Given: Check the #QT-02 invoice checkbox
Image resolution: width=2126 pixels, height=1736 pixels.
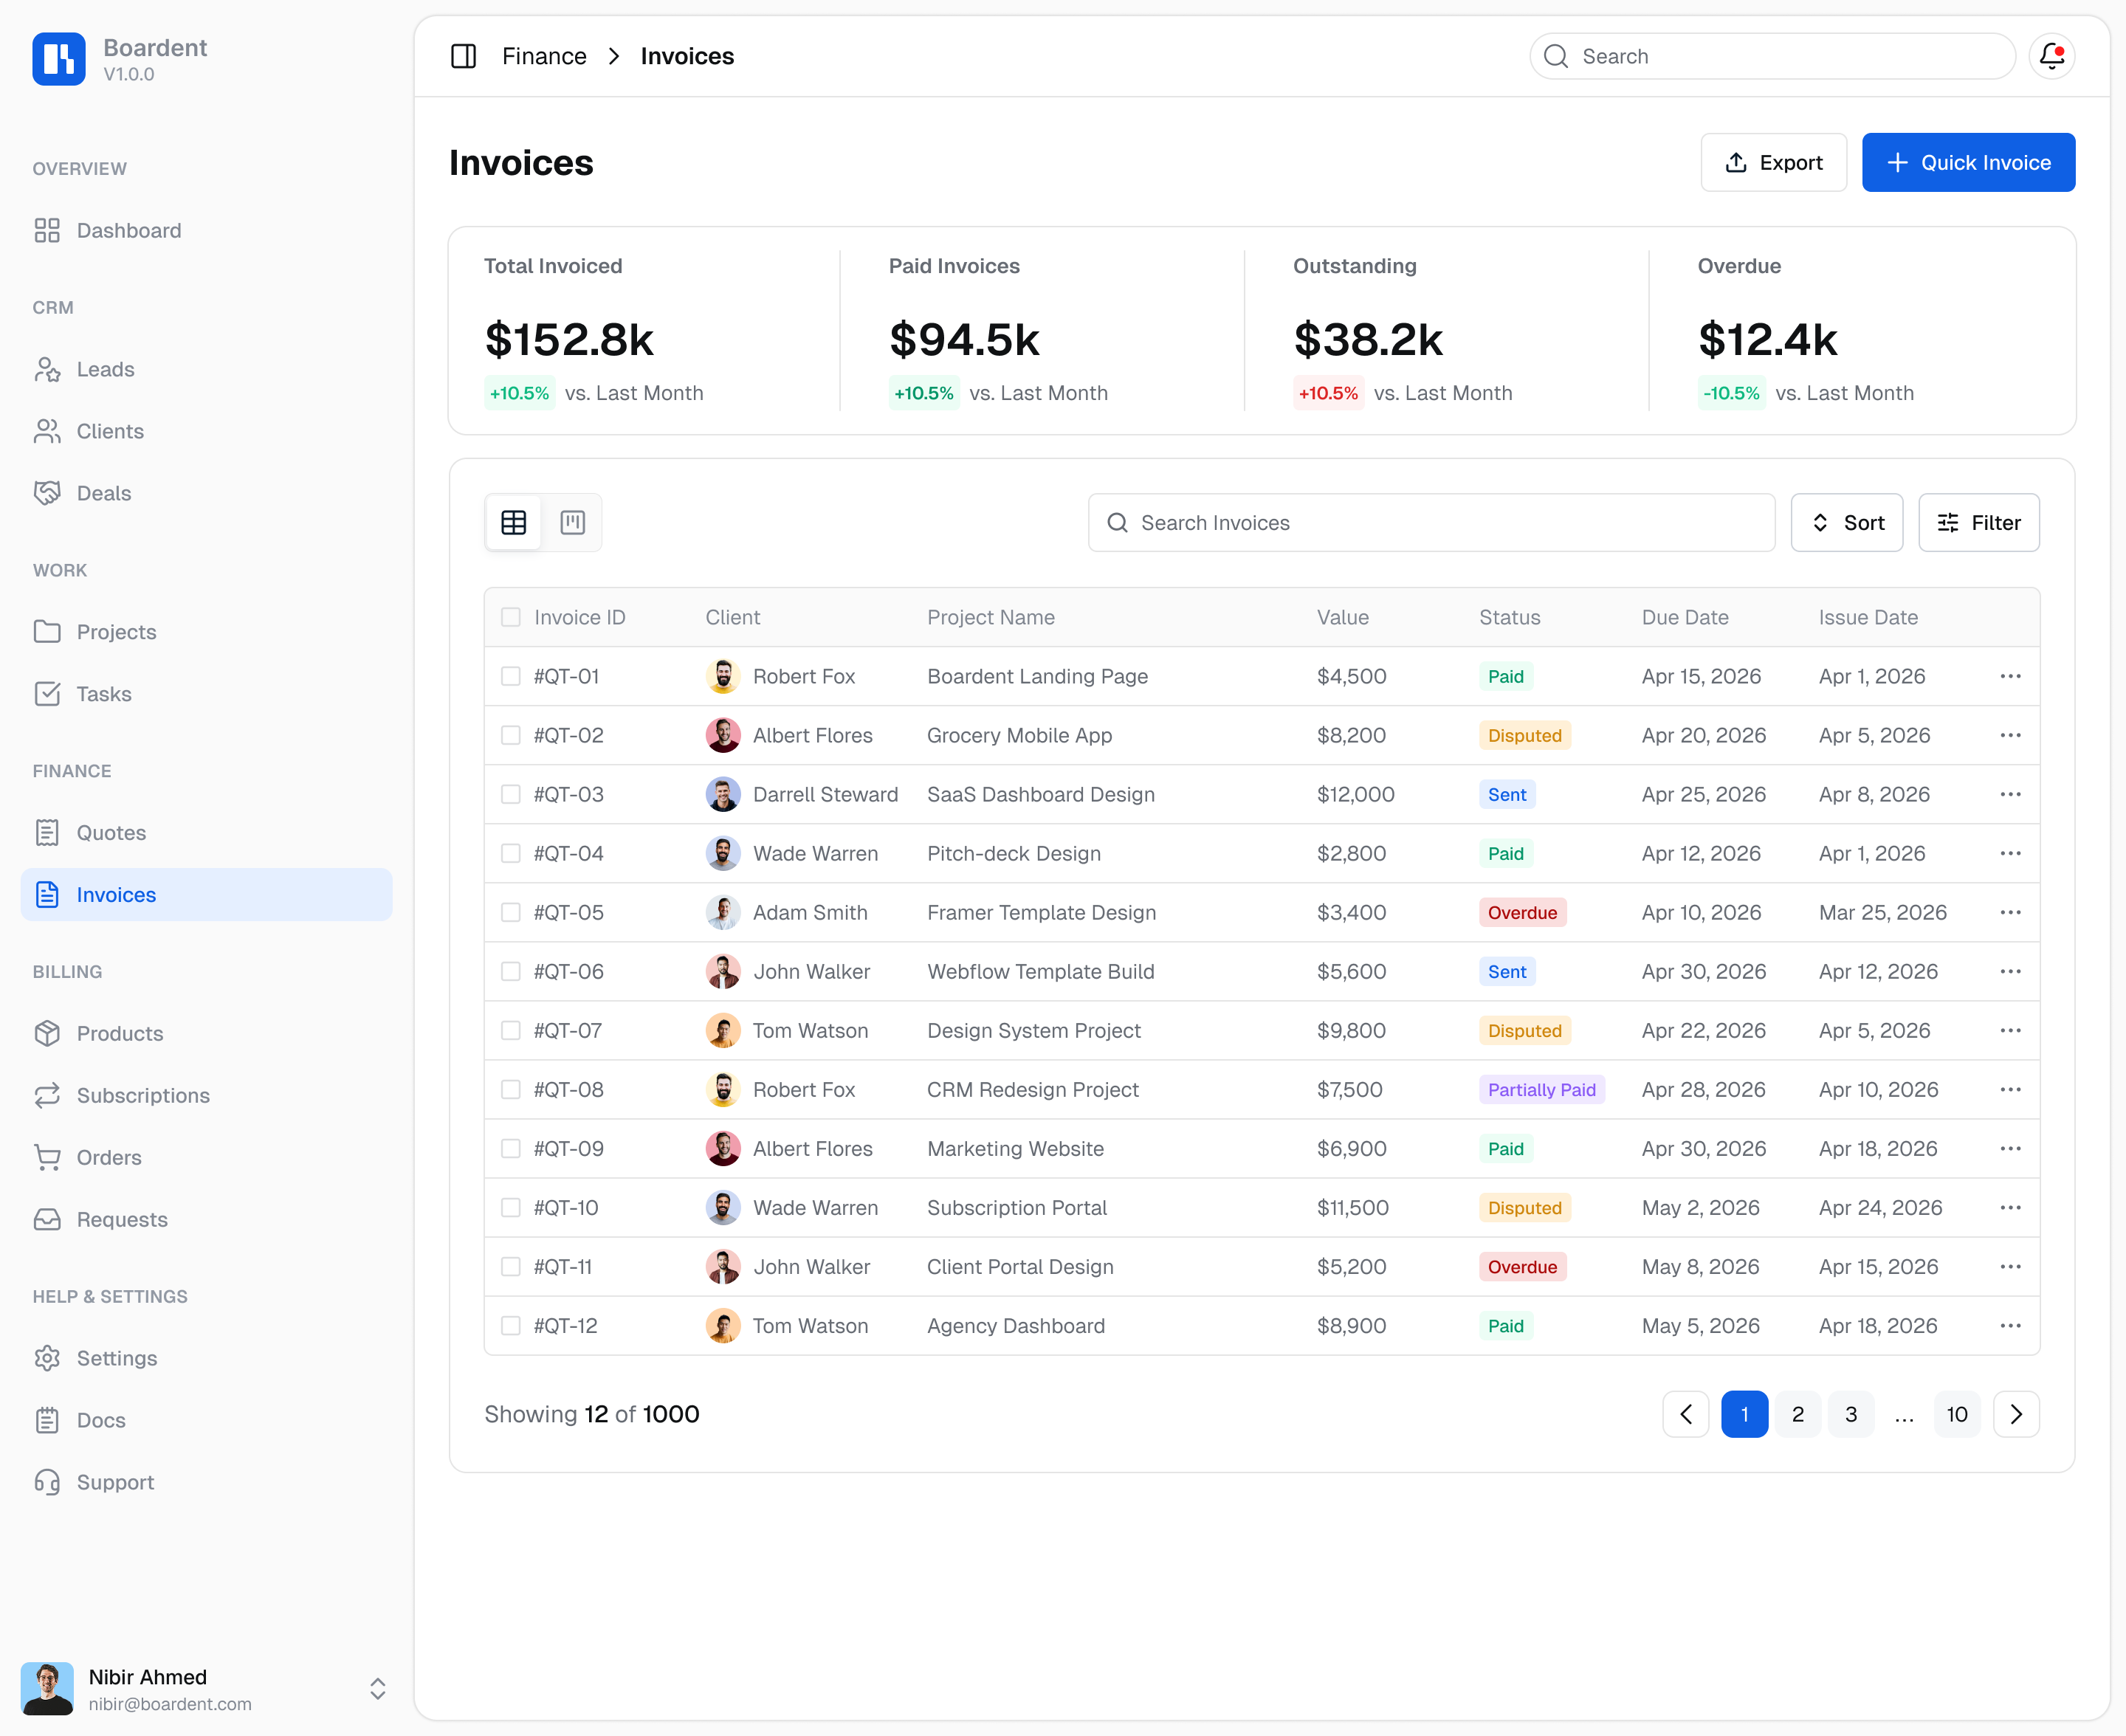Looking at the screenshot, I should [x=510, y=735].
